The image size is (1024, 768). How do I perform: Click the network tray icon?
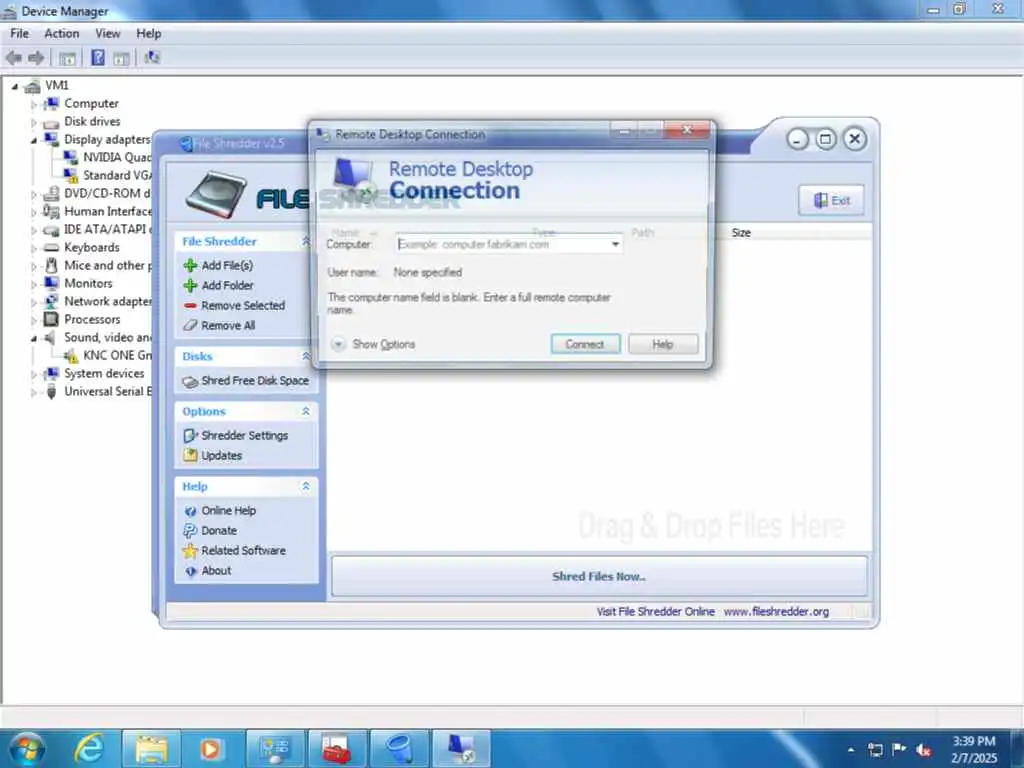(875, 750)
